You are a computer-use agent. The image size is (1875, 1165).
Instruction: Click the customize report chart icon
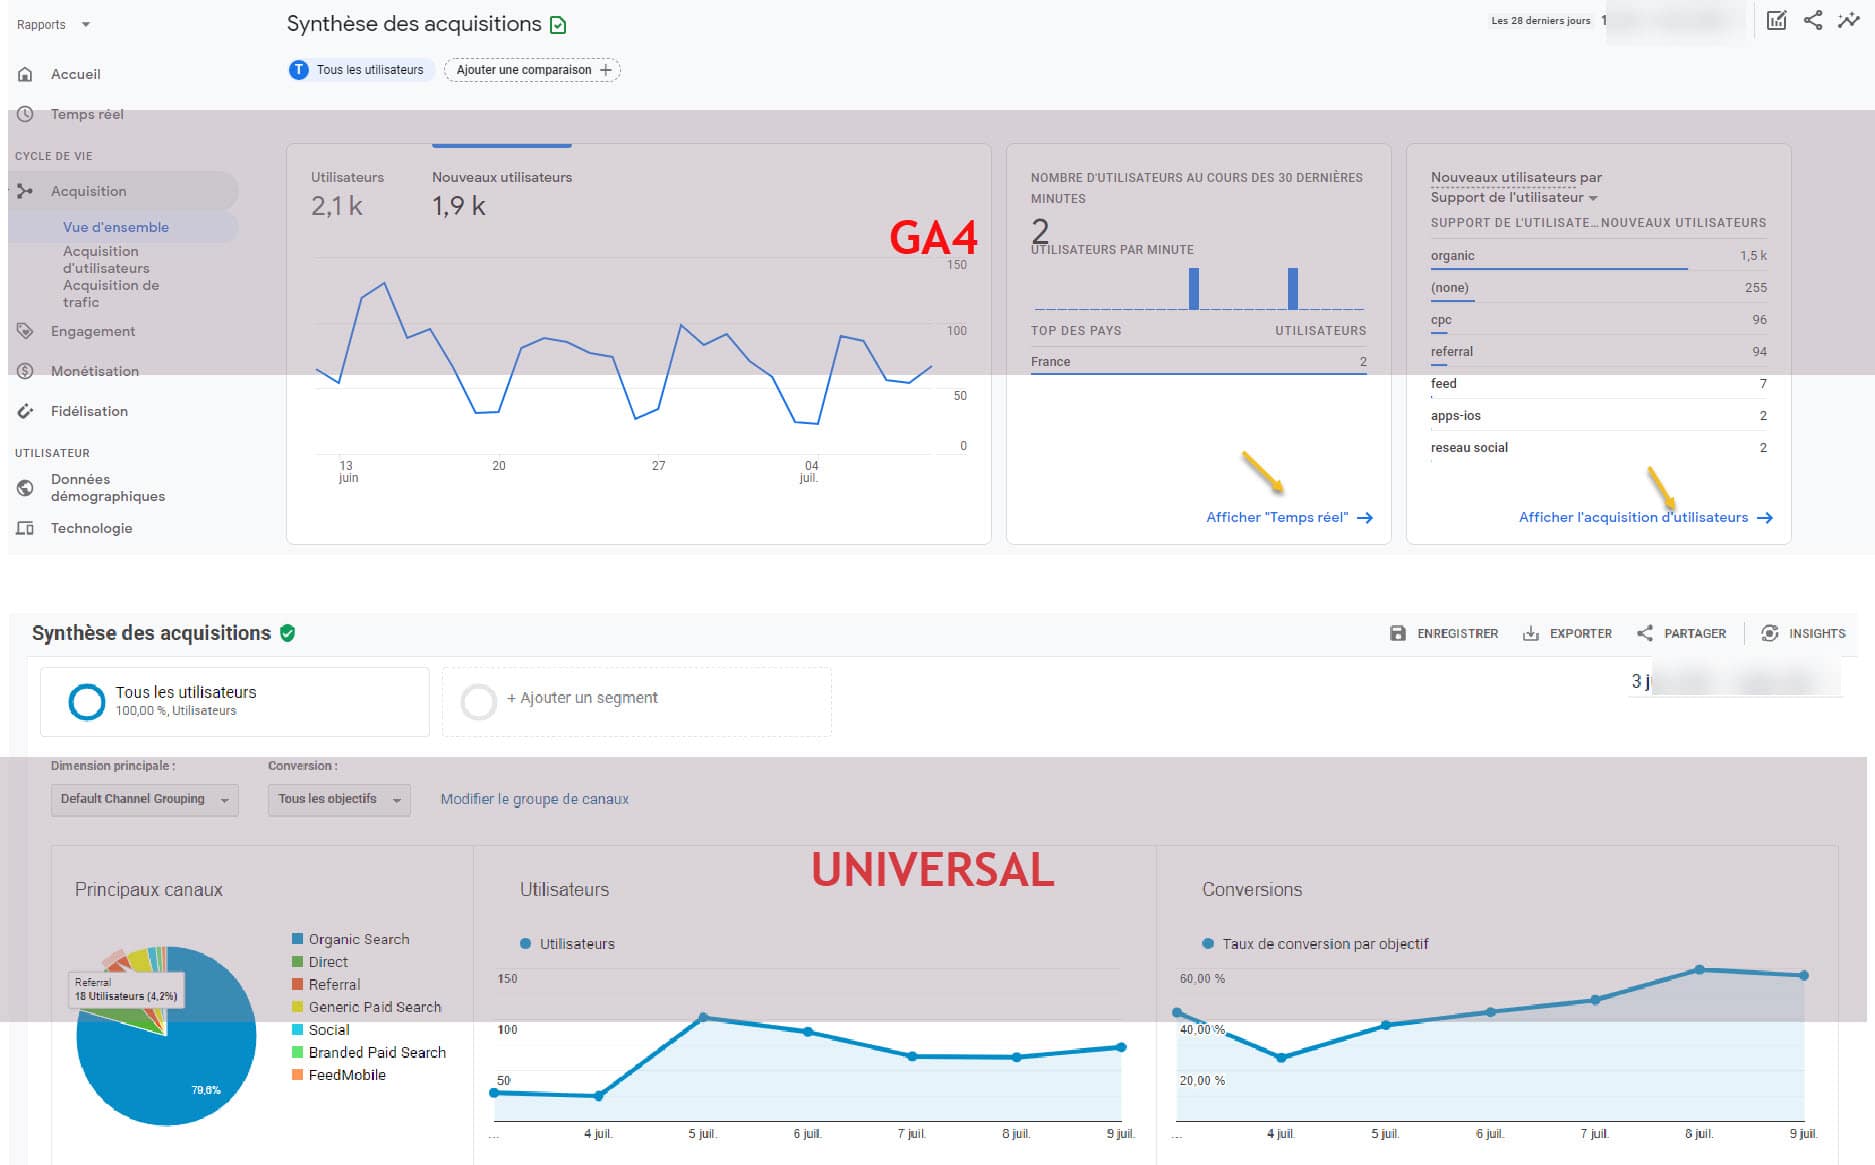pyautogui.click(x=1776, y=20)
